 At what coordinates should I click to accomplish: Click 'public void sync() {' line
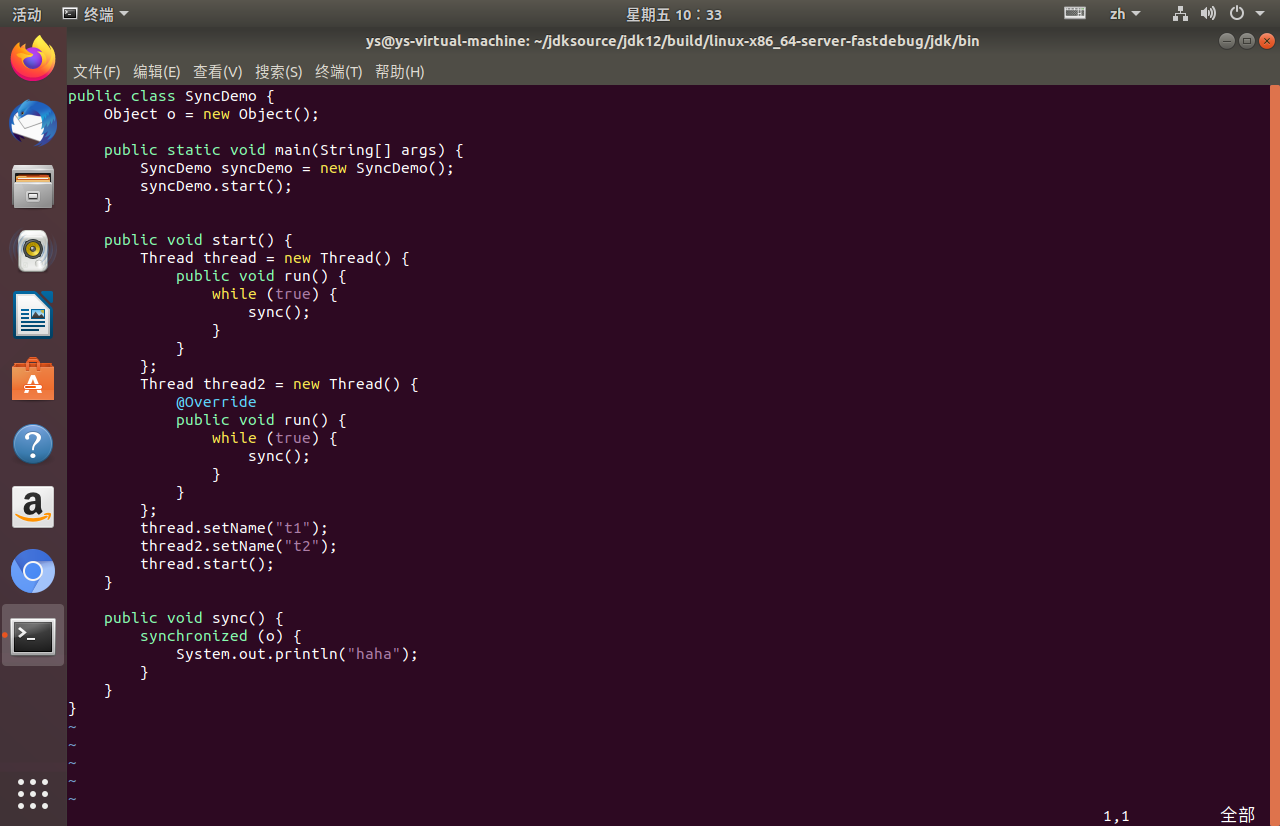(194, 618)
